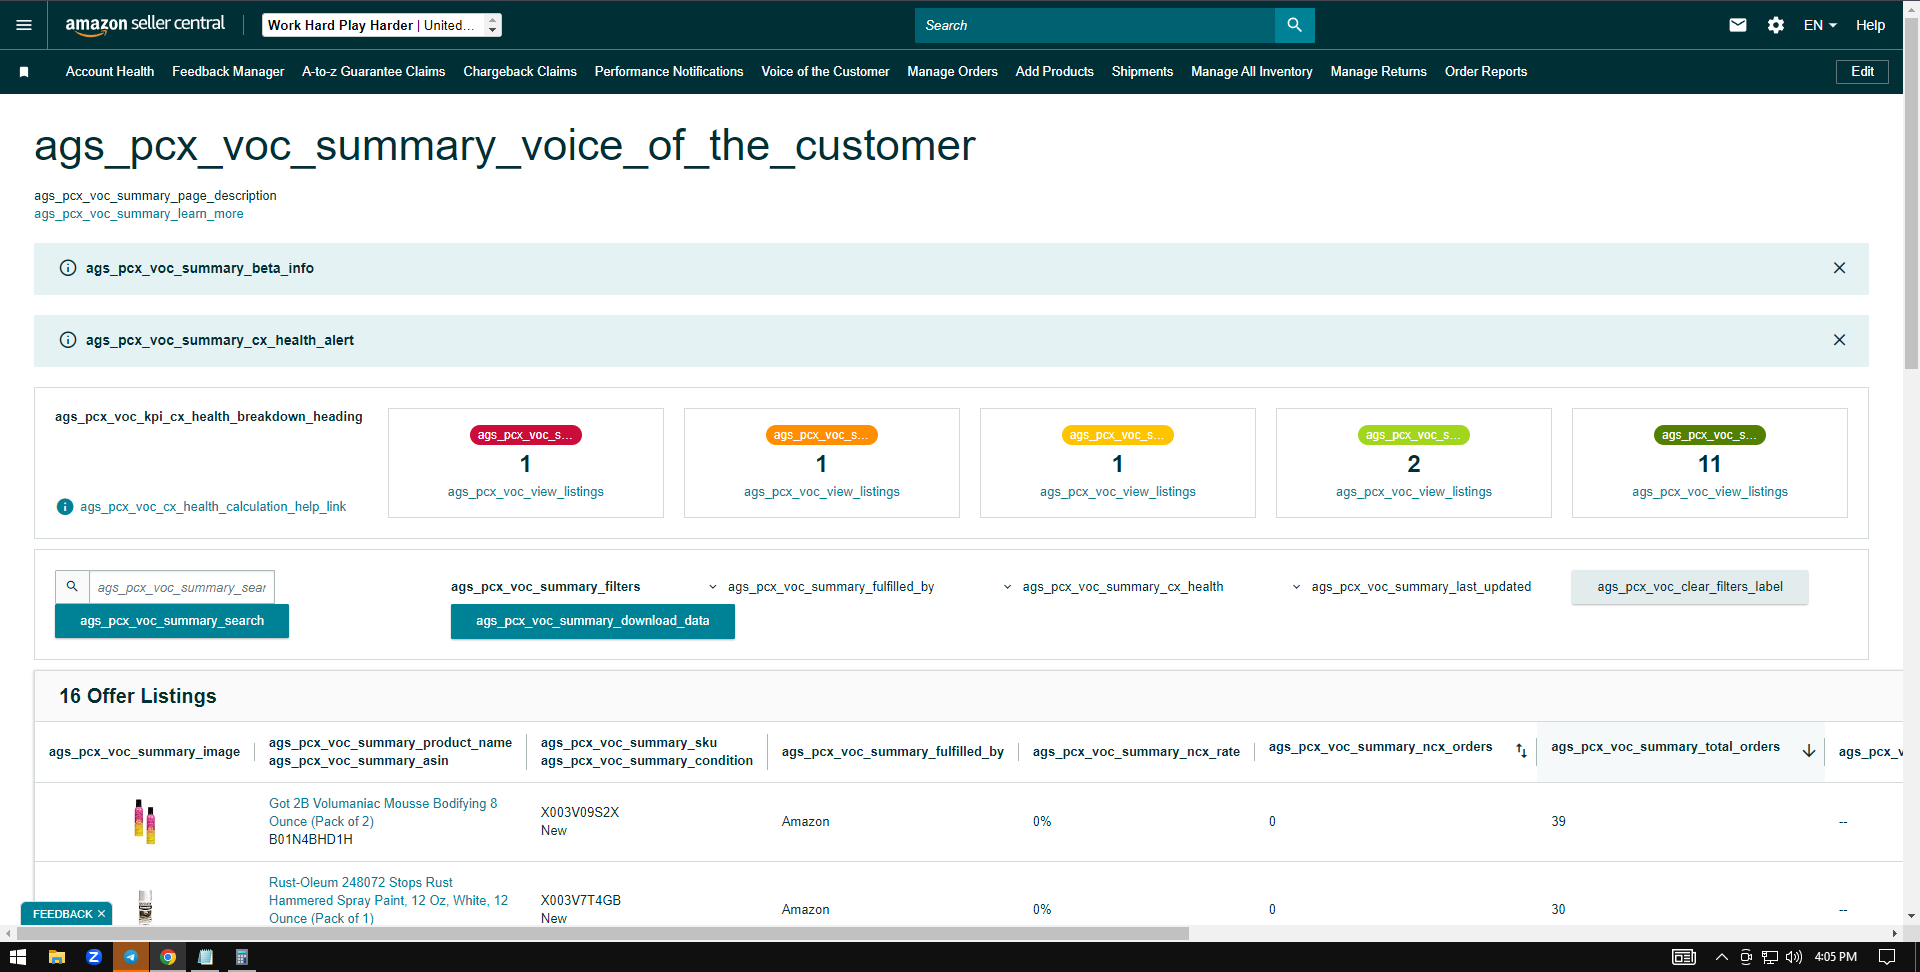Viewport: 1920px width, 972px height.
Task: Open Rust-Oleum 248072 Spray Paint link
Action: click(388, 900)
